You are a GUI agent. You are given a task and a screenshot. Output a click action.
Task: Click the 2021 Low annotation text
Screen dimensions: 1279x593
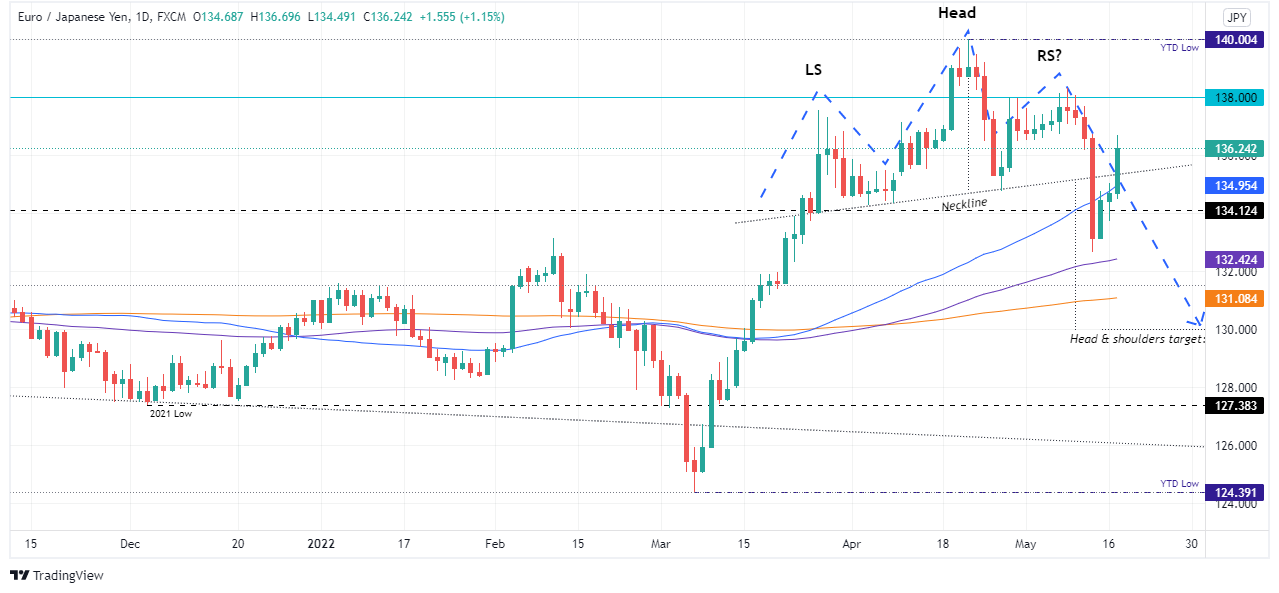[x=171, y=412]
